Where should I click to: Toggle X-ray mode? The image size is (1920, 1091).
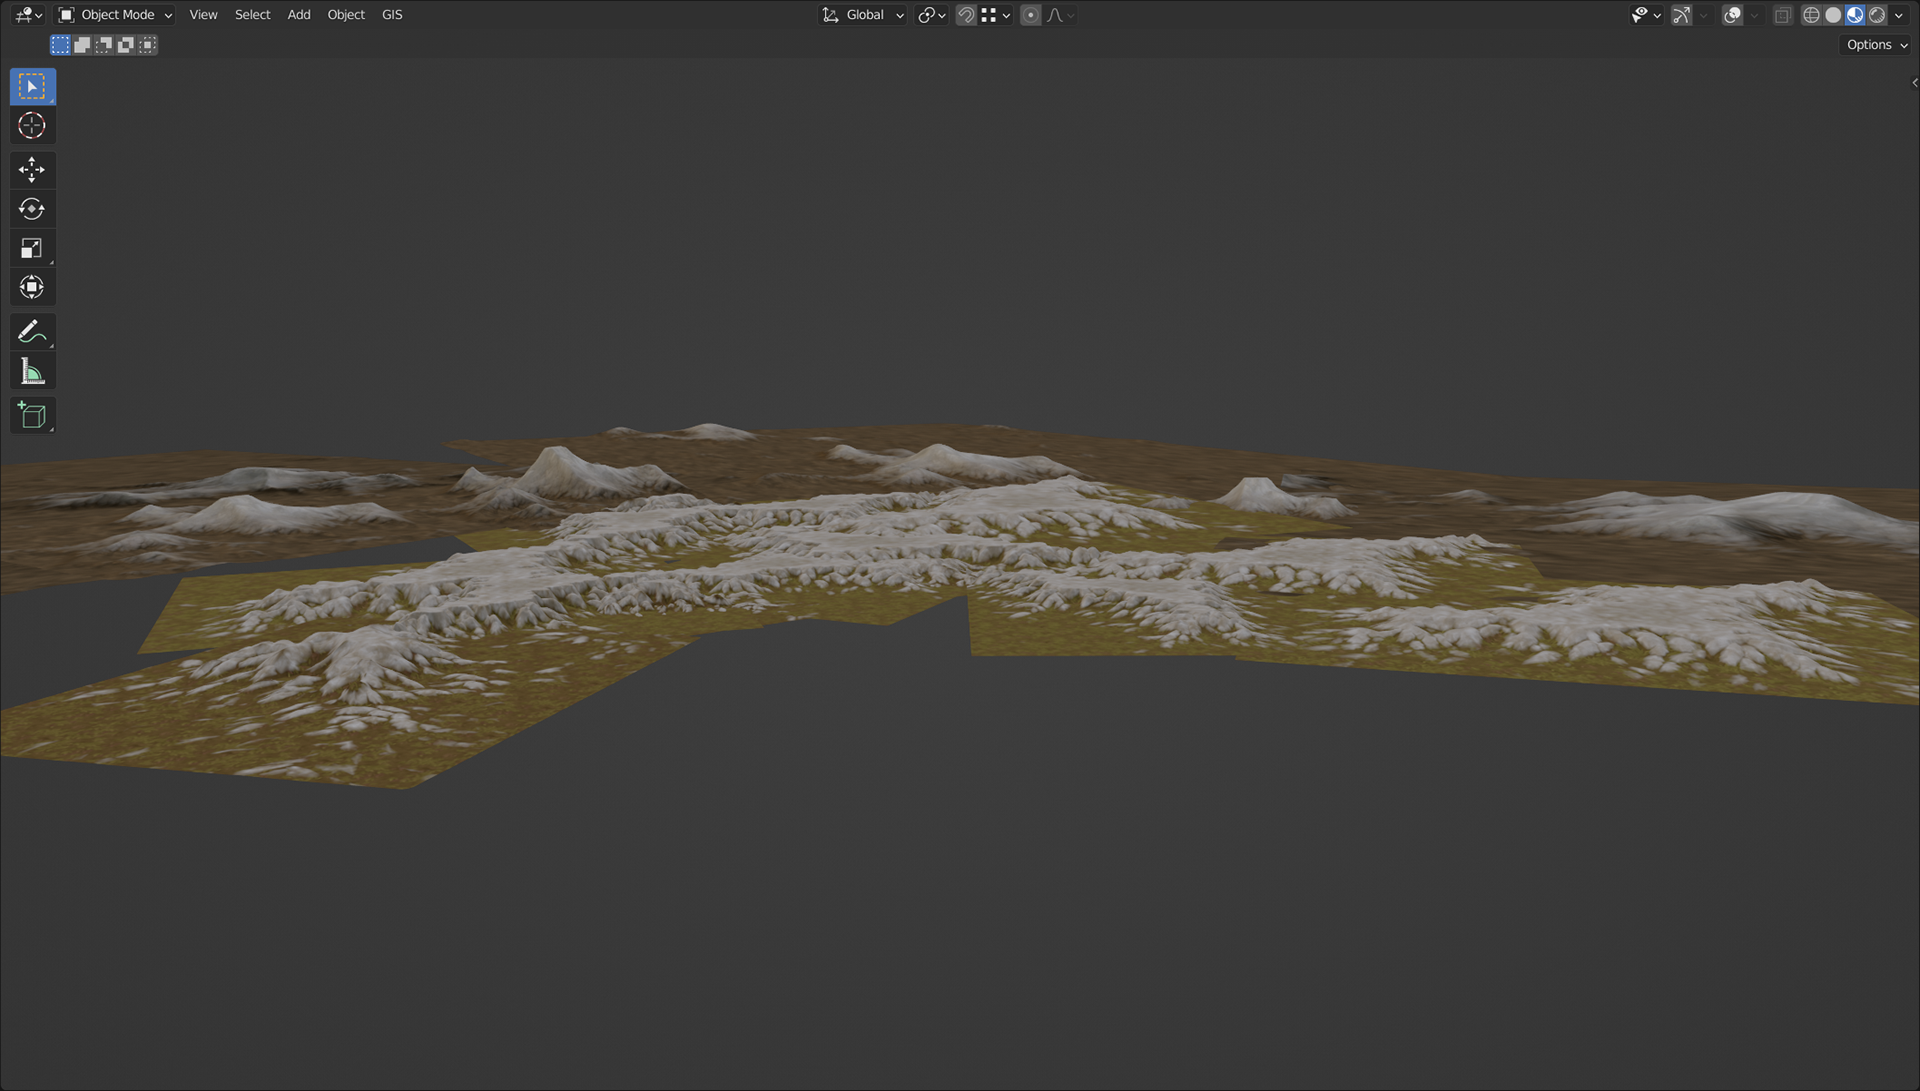coord(1783,15)
